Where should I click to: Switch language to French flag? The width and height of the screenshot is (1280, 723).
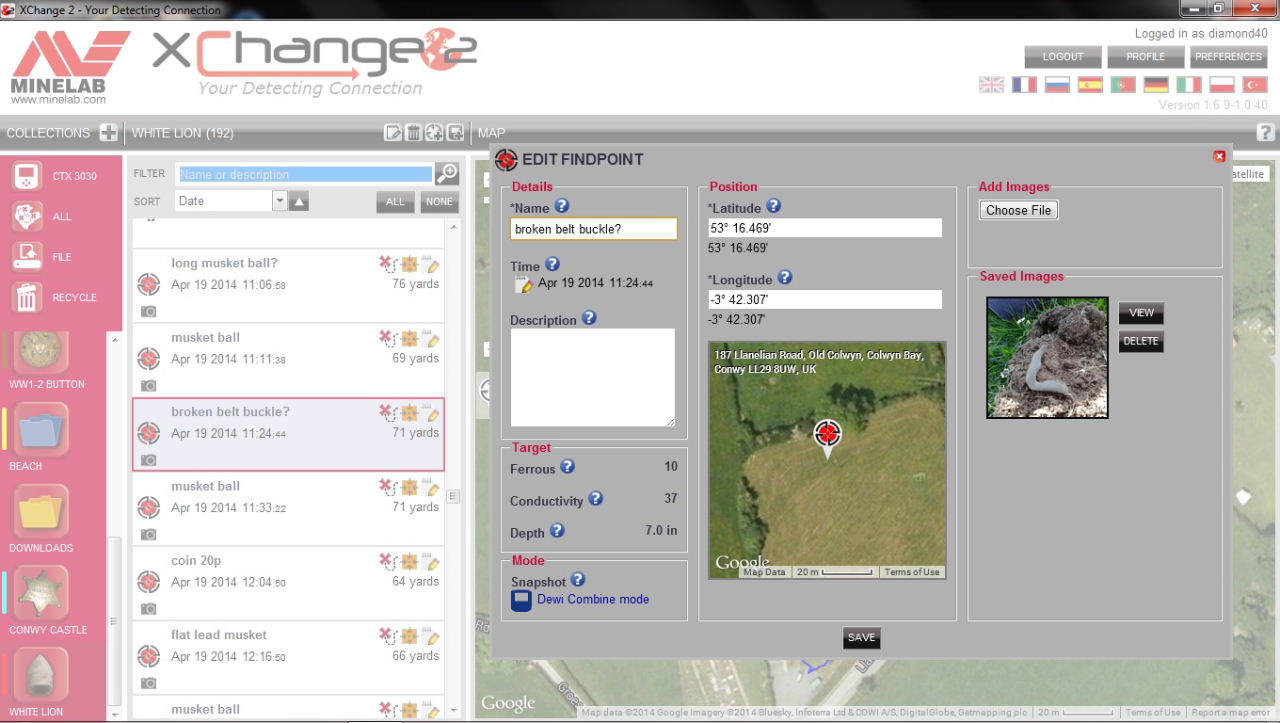pos(1024,85)
